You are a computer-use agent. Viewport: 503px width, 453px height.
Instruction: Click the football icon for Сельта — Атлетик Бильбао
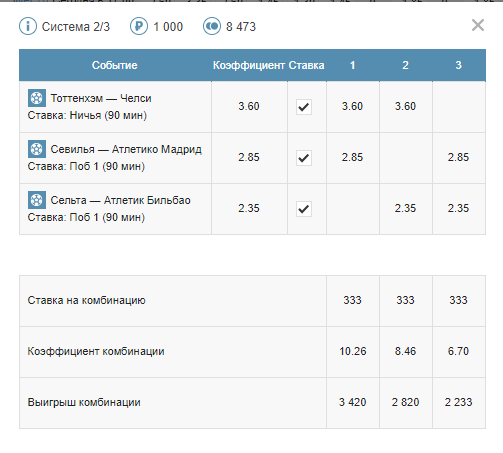(x=37, y=200)
